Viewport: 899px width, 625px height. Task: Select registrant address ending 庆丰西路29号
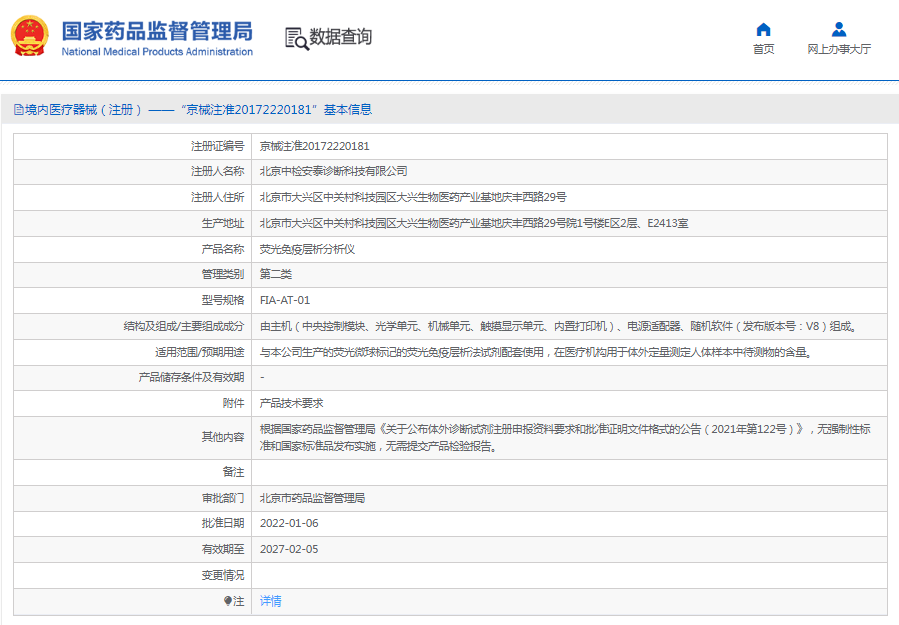coord(413,197)
